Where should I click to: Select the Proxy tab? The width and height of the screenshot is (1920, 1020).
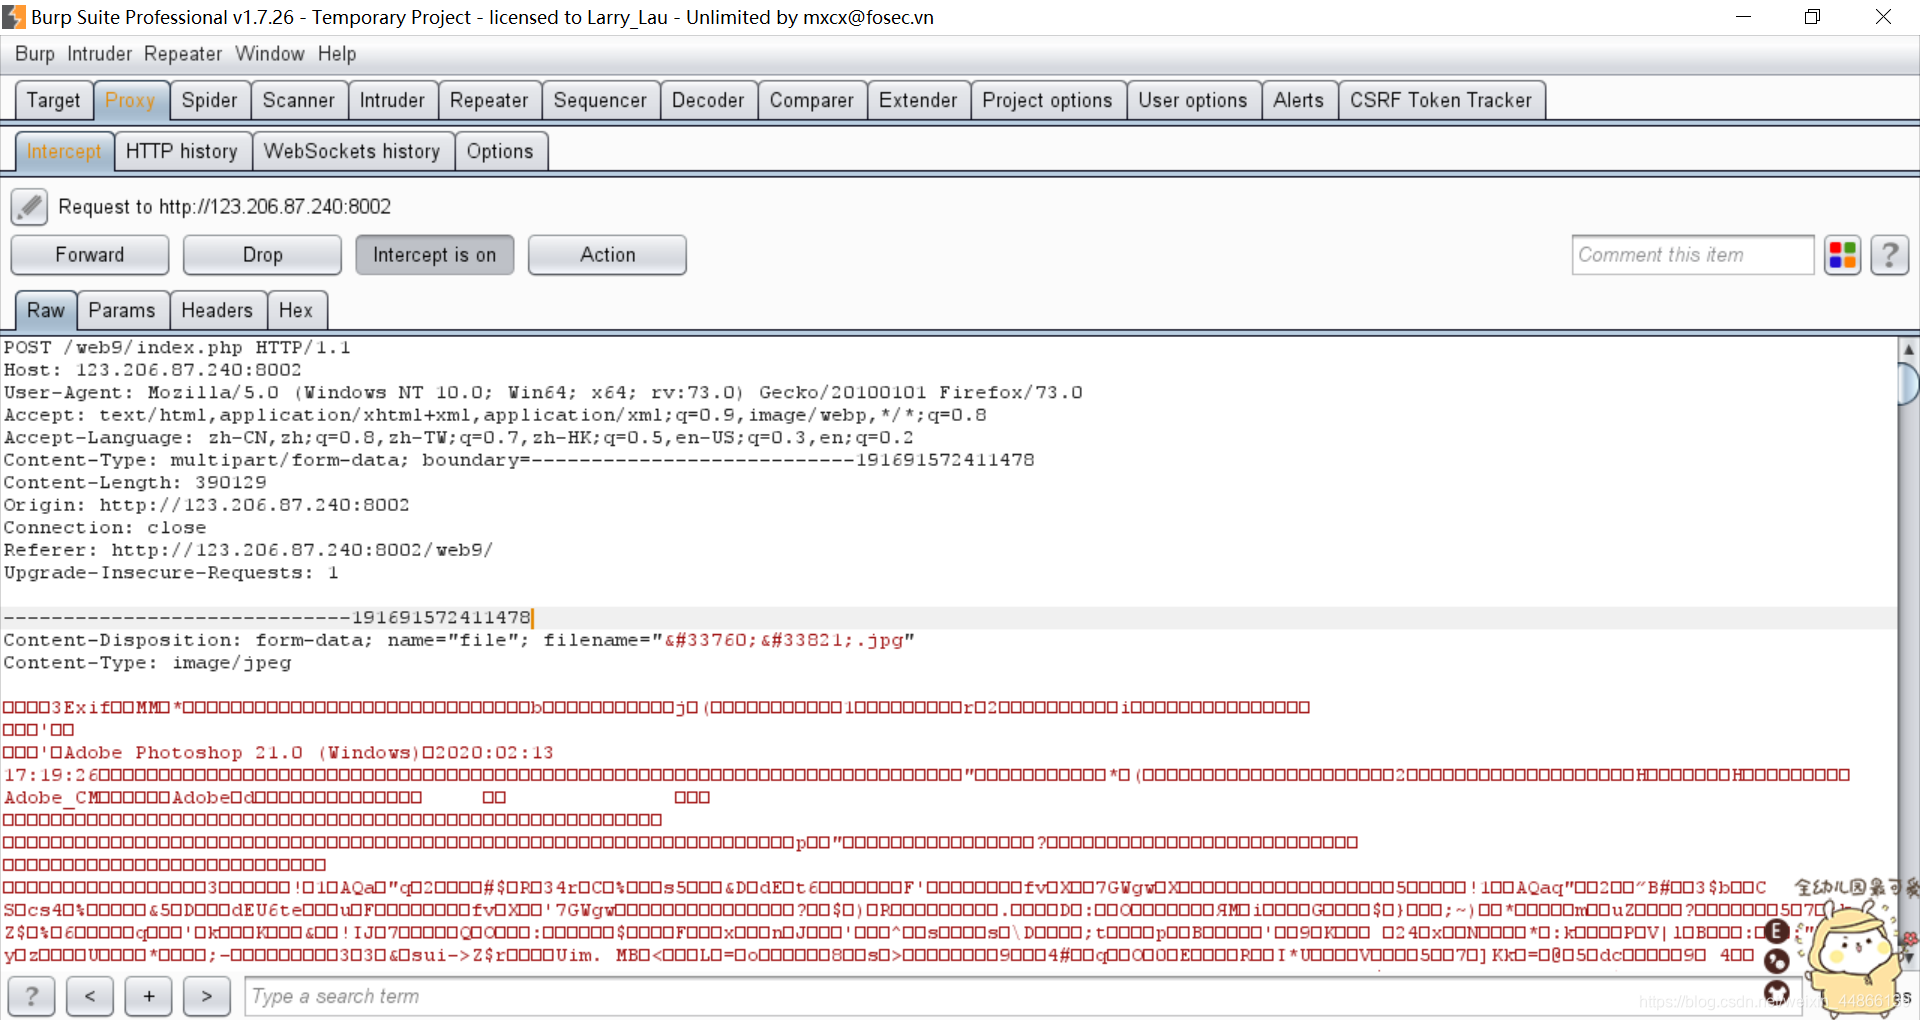(x=130, y=100)
